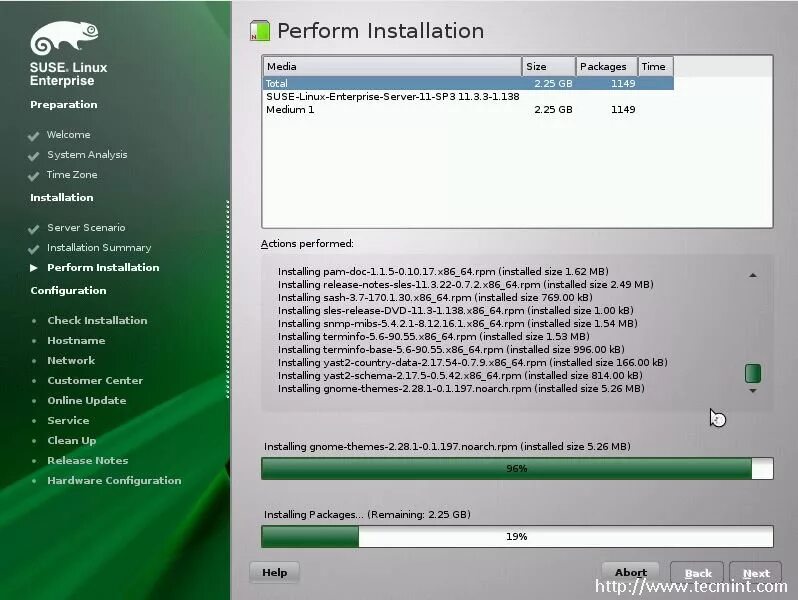Viewport: 798px width, 600px height.
Task: Click the Service step
Action: (x=68, y=420)
